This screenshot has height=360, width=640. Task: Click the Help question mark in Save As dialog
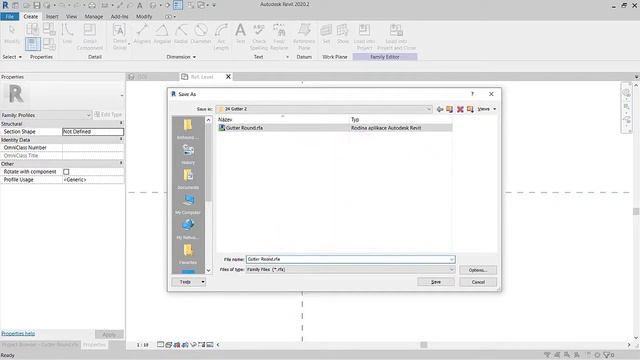pyautogui.click(x=472, y=94)
